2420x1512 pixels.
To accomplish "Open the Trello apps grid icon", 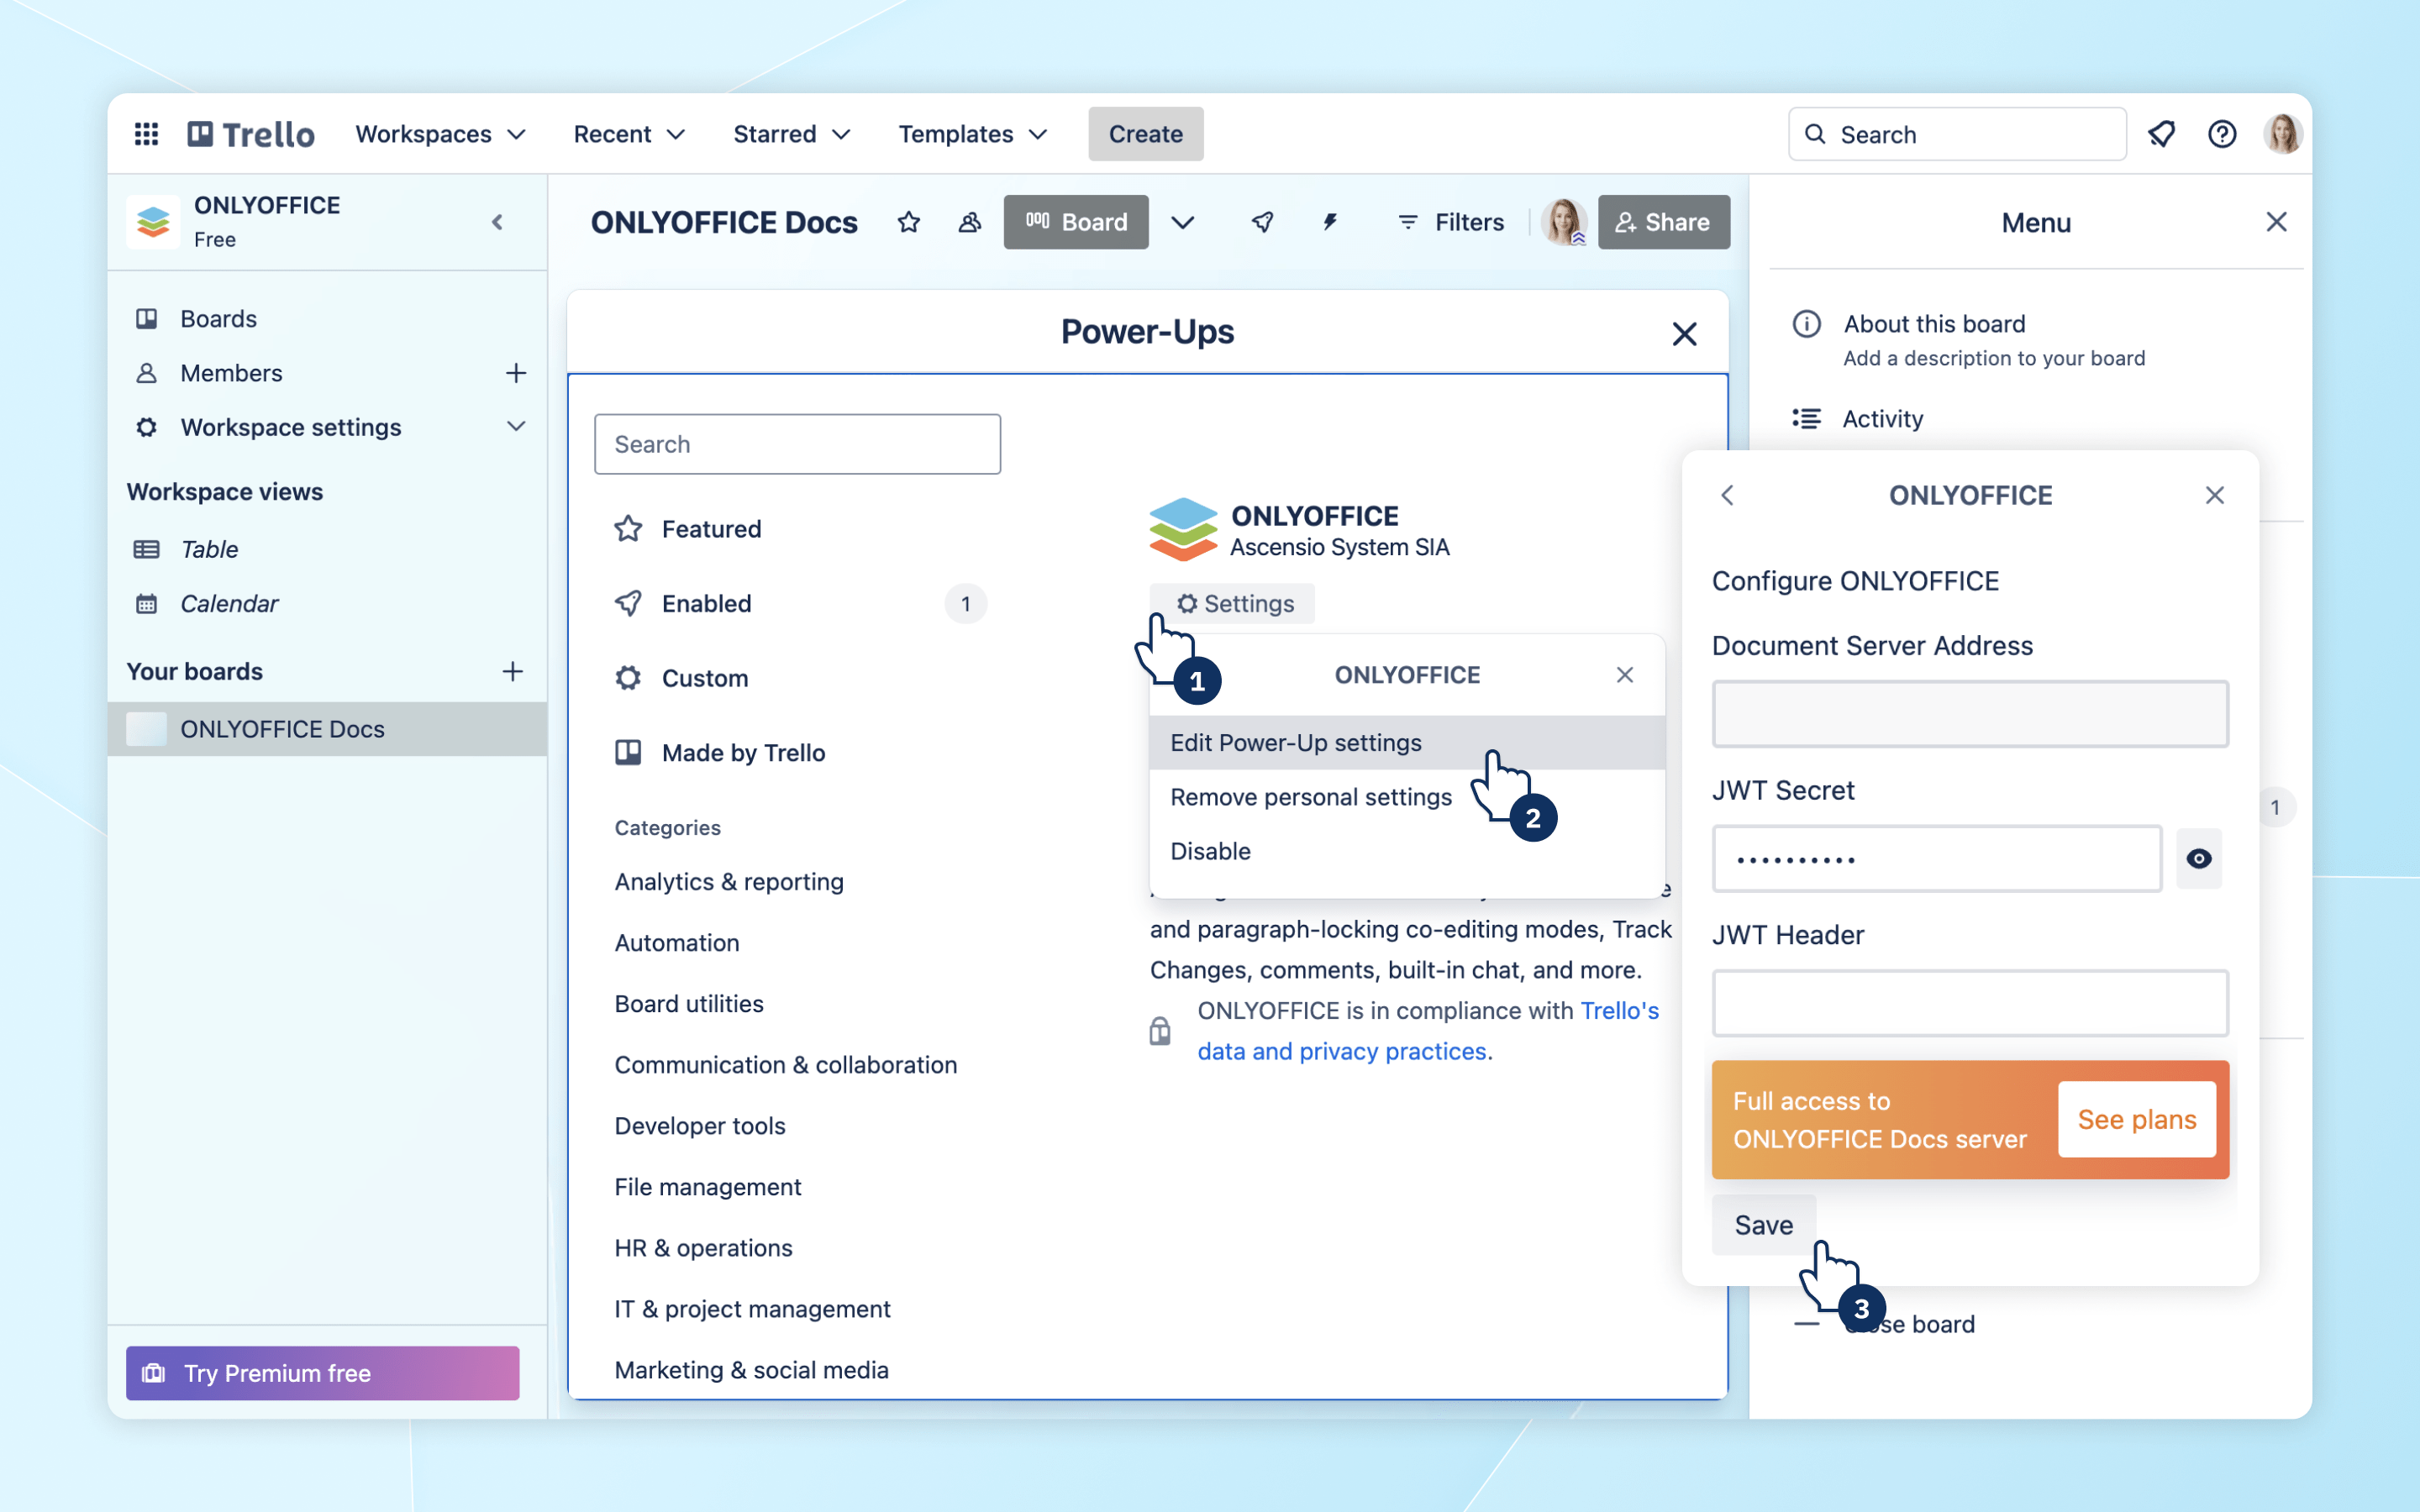I will tap(146, 133).
